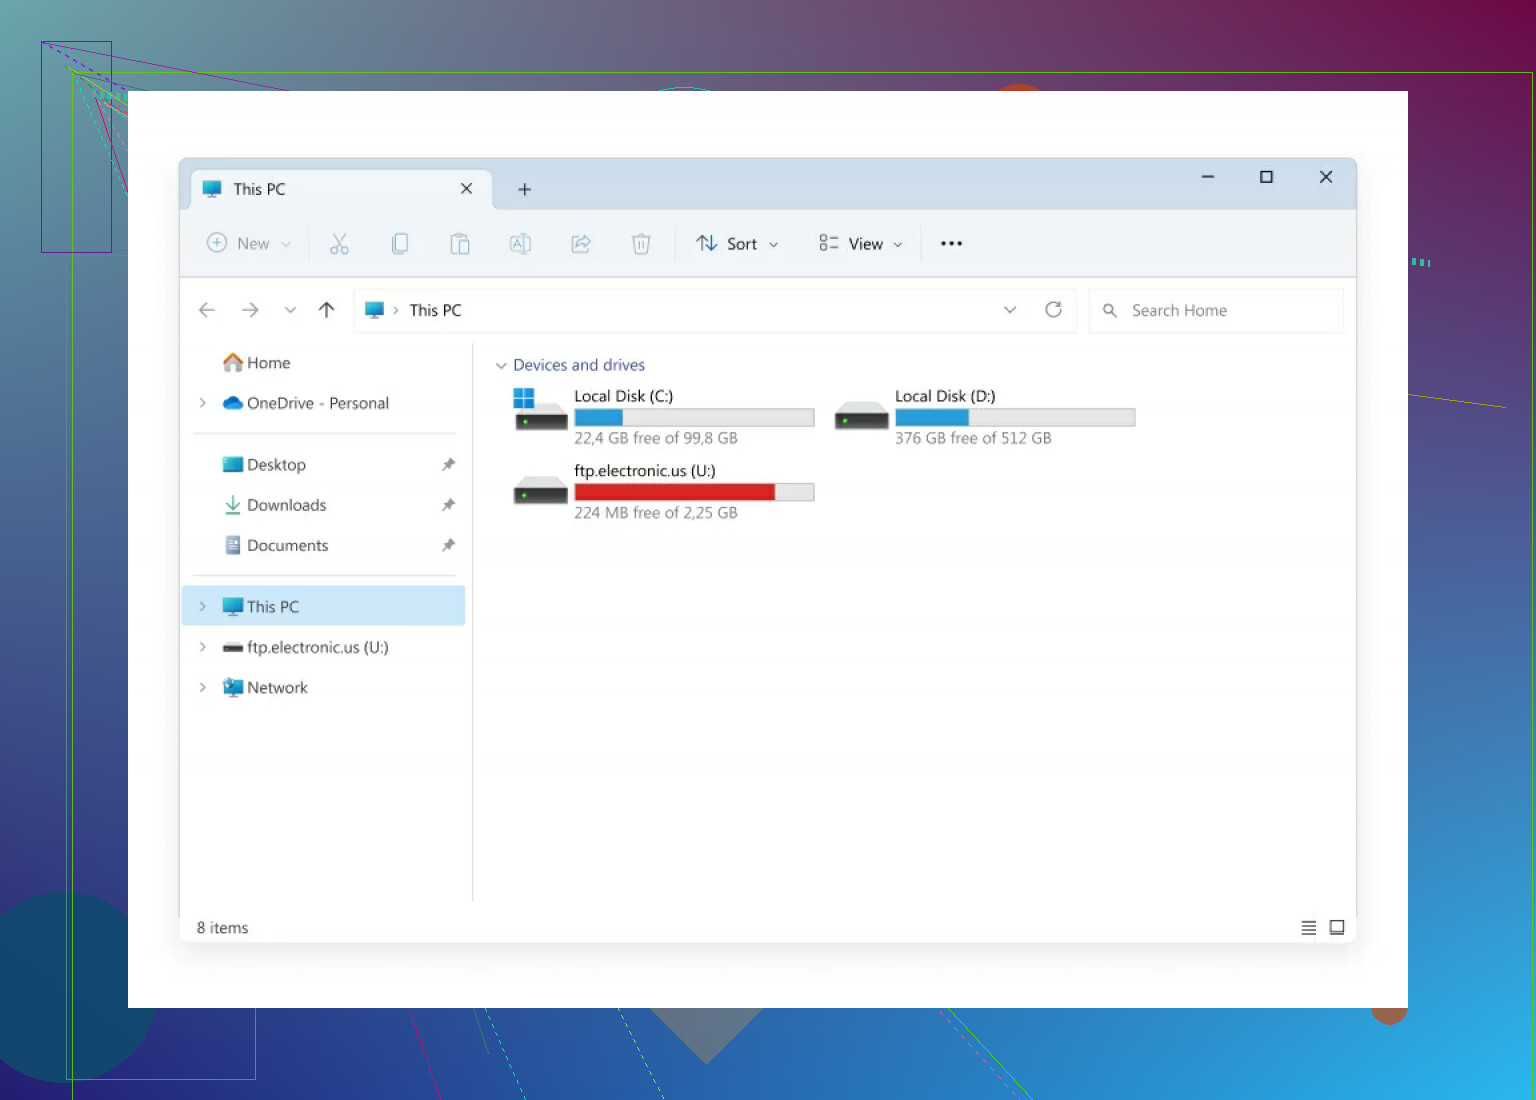This screenshot has width=1536, height=1100.
Task: Add a new File Explorer tab
Action: (524, 190)
